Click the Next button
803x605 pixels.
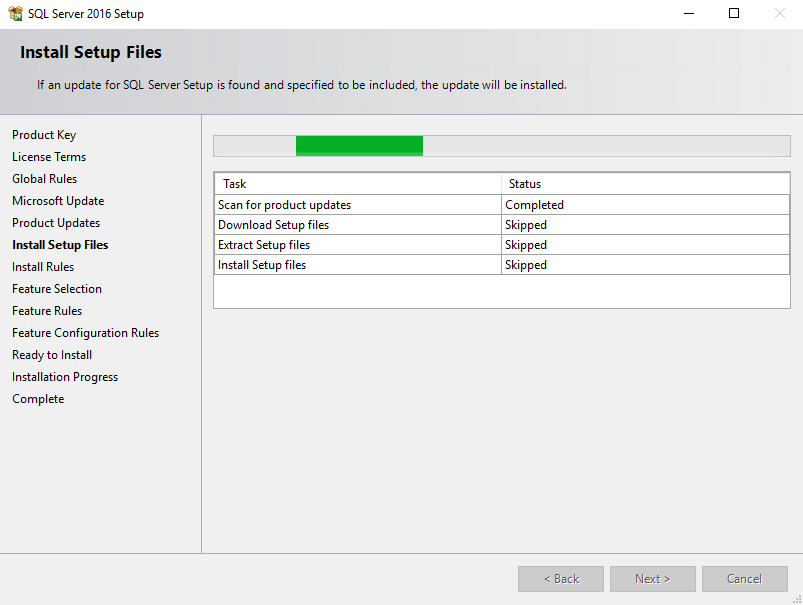(x=652, y=579)
